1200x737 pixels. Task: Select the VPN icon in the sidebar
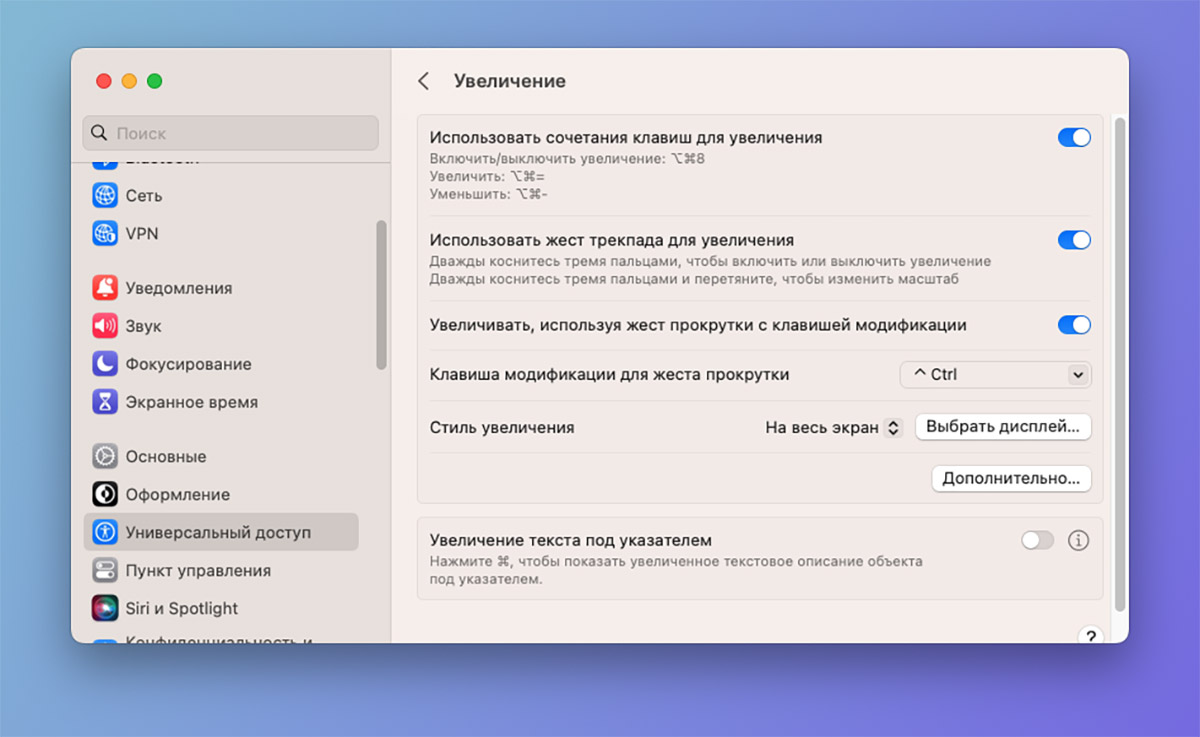pyautogui.click(x=105, y=234)
